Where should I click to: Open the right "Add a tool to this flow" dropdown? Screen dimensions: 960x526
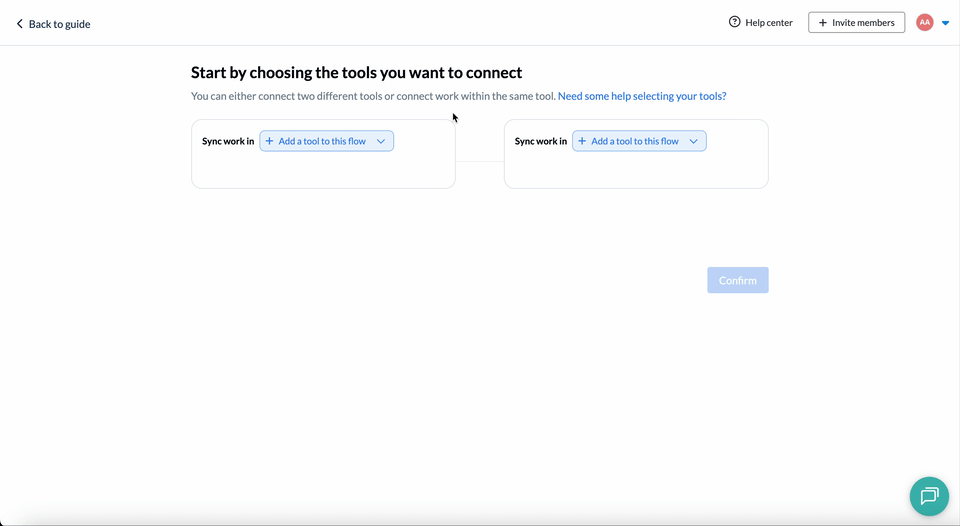(635, 141)
